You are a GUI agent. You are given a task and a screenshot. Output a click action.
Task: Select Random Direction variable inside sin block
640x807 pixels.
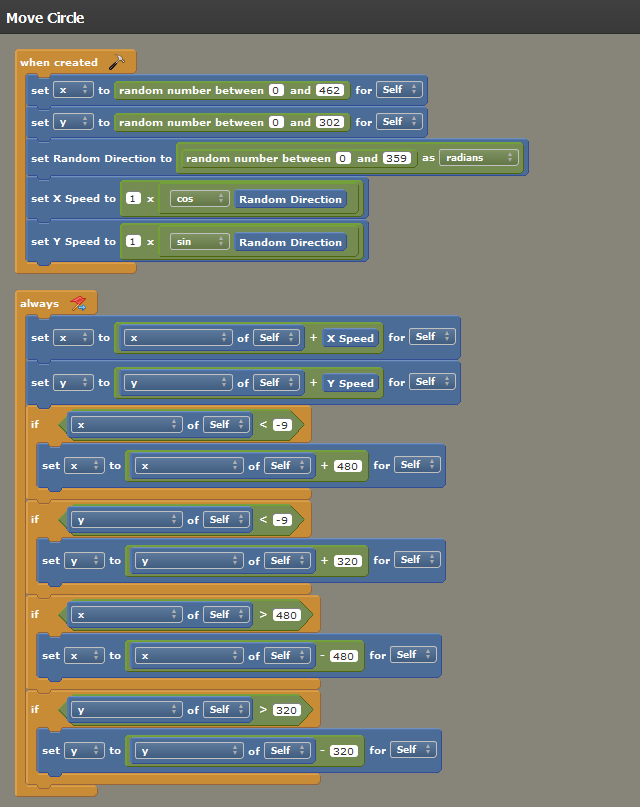[x=290, y=242]
